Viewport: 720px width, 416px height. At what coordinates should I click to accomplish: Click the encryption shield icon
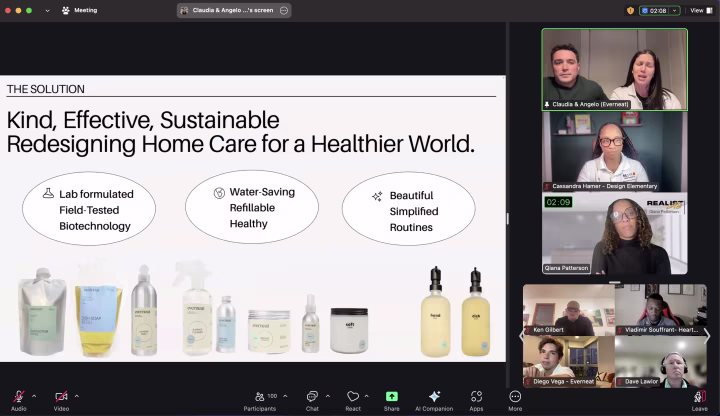pos(630,11)
